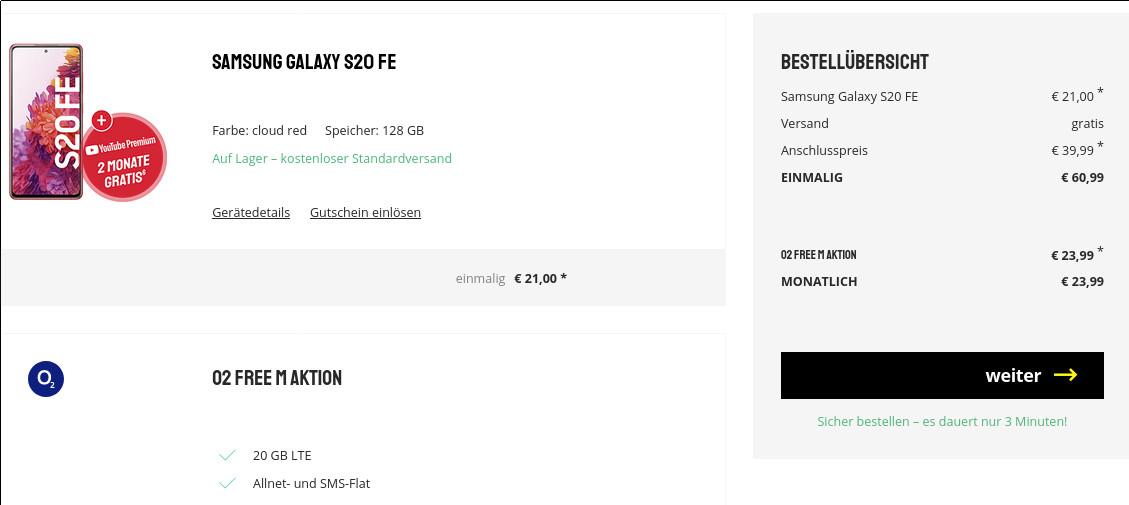1129x505 pixels.
Task: Click the Sicher bestellen green text
Action: coord(942,421)
